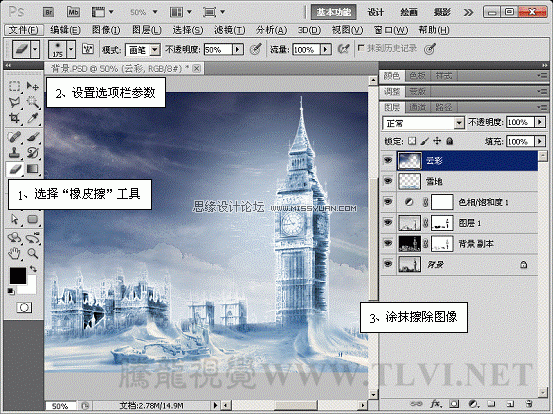The image size is (553, 414).
Task: Open the Brush panel toggle icon
Action: click(87, 49)
